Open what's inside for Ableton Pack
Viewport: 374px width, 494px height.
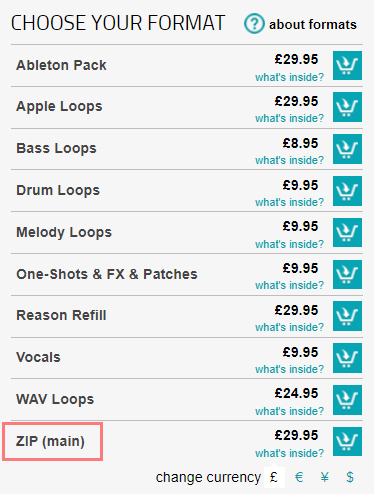[289, 77]
